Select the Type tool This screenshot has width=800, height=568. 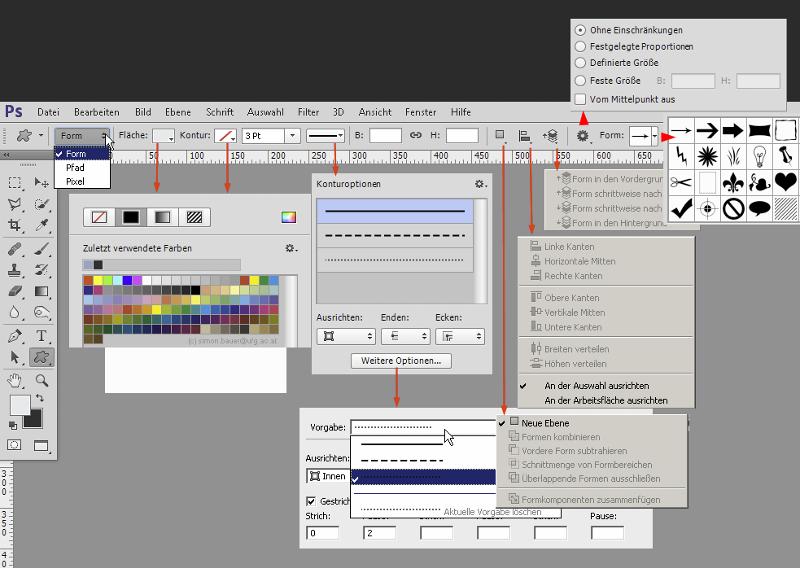[x=42, y=336]
